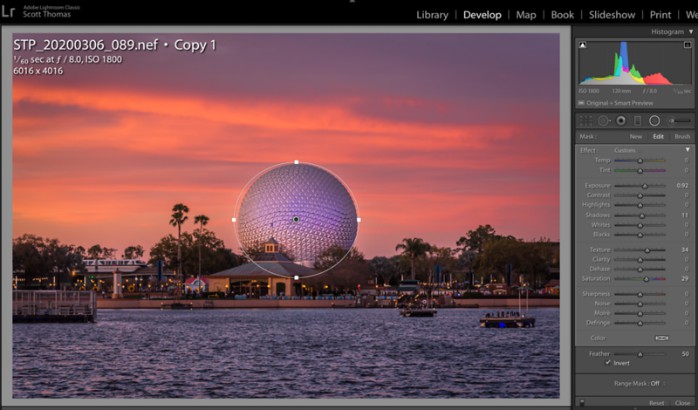
Task: Uncheck the Invert checkbox
Action: tap(608, 363)
